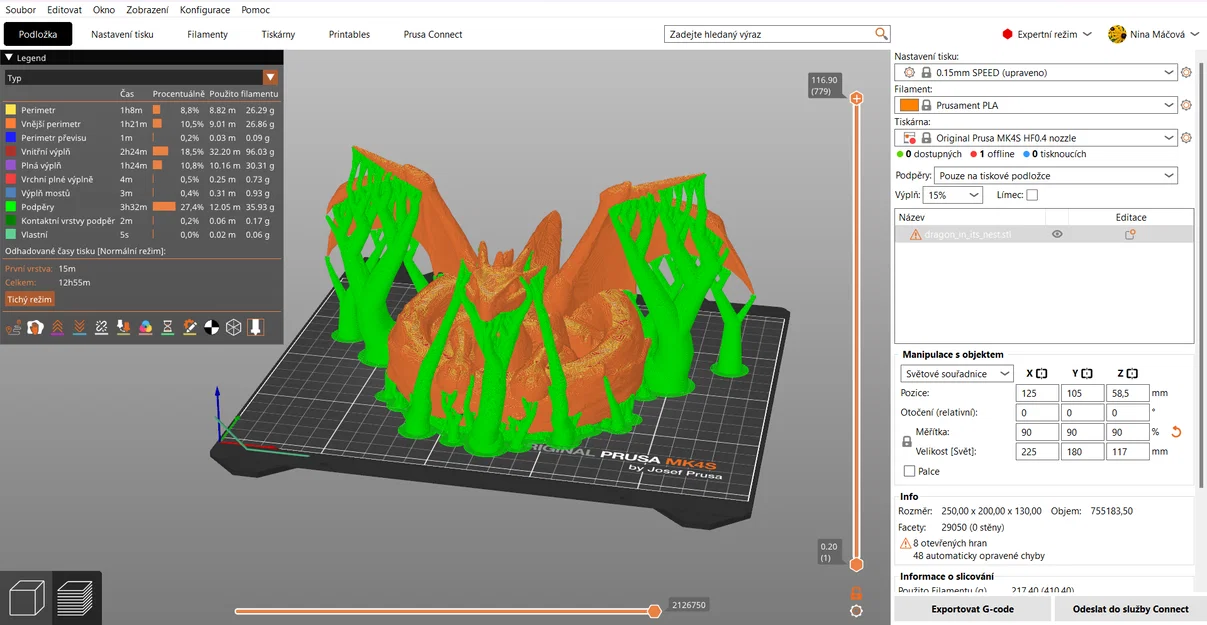Click Z axis mirror icon
The image size is (1207, 625).
point(1133,373)
